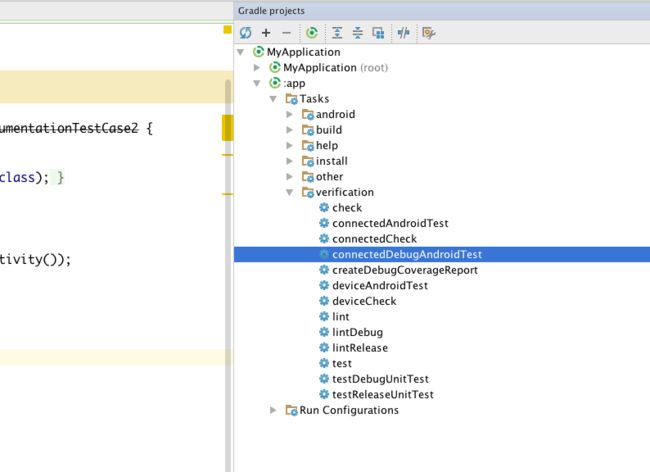Screen dimensions: 650x472
Task: Collapse all tree nodes icon
Action: 358,33
